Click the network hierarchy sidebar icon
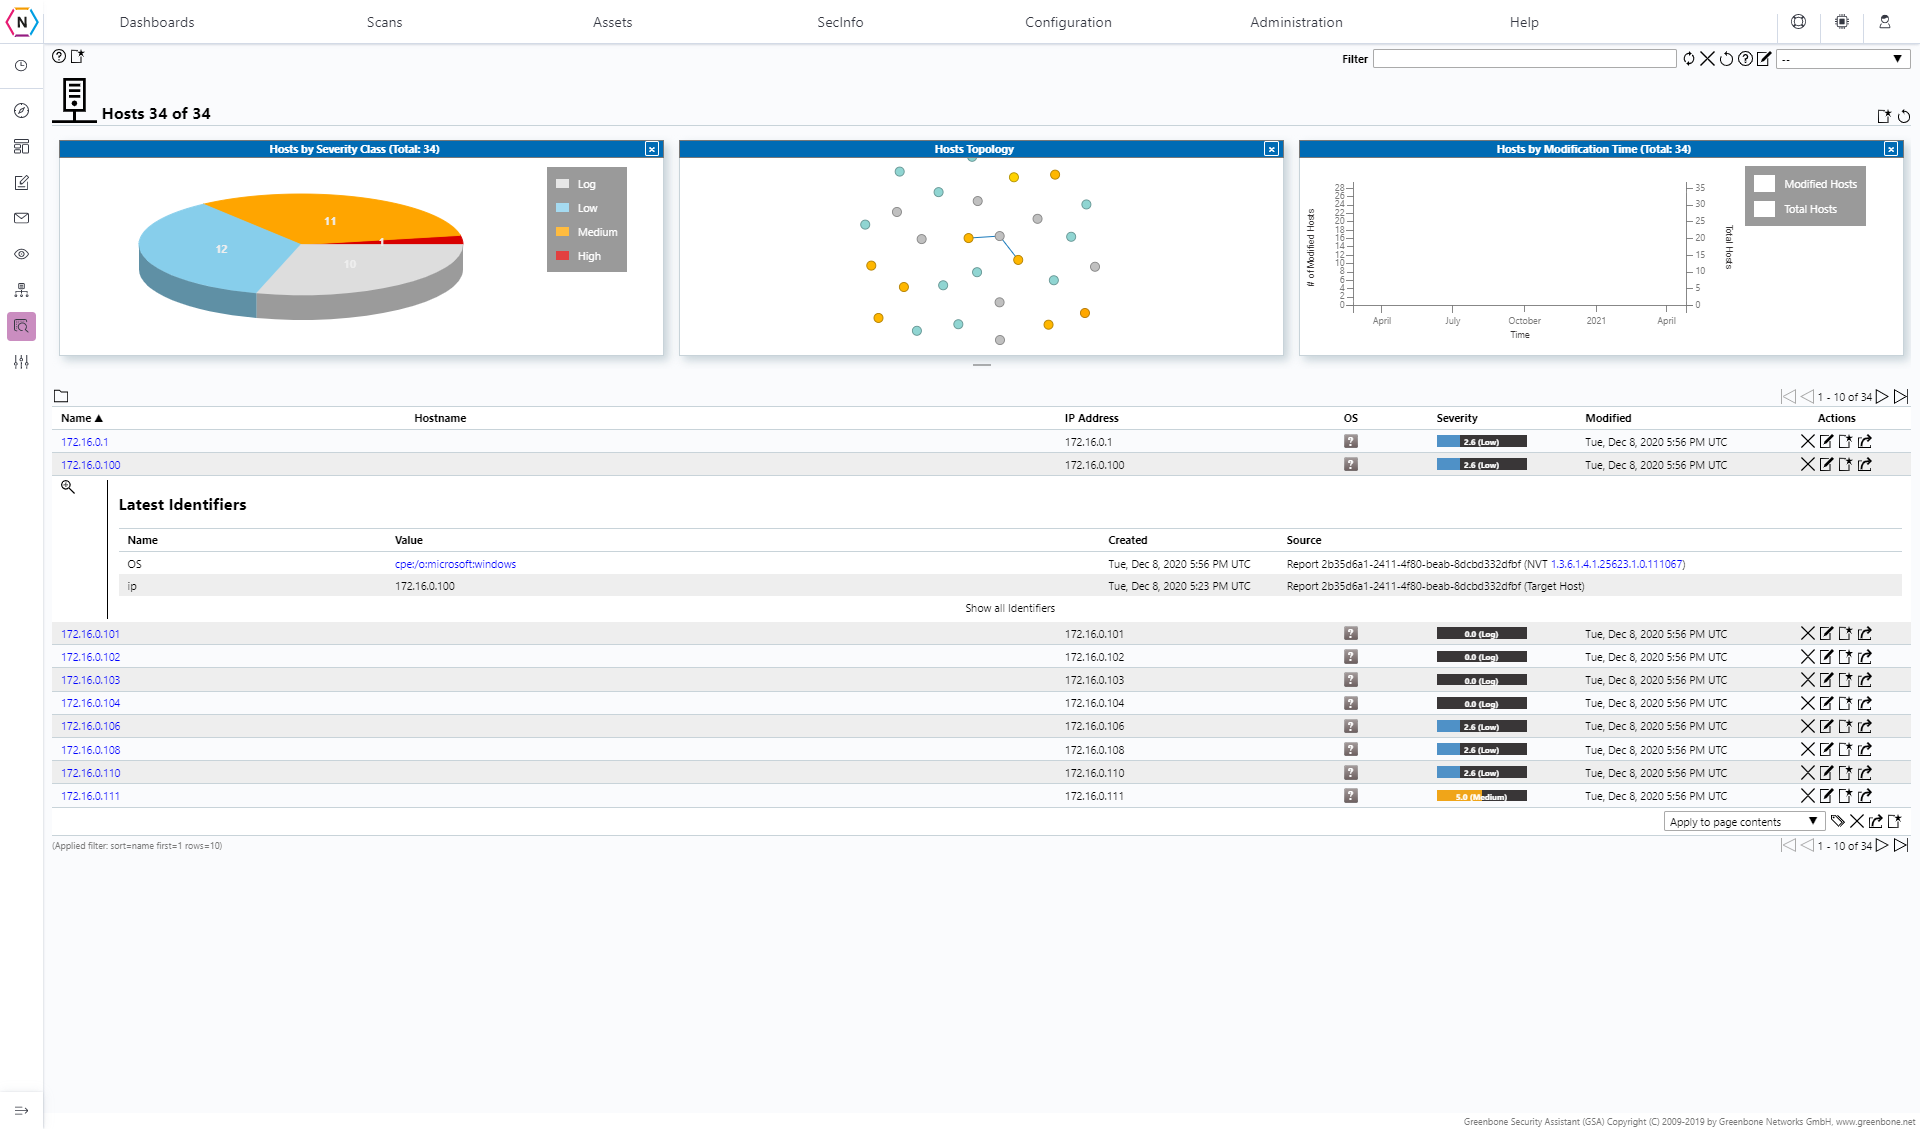Screen dimensions: 1920x1129 point(21,290)
